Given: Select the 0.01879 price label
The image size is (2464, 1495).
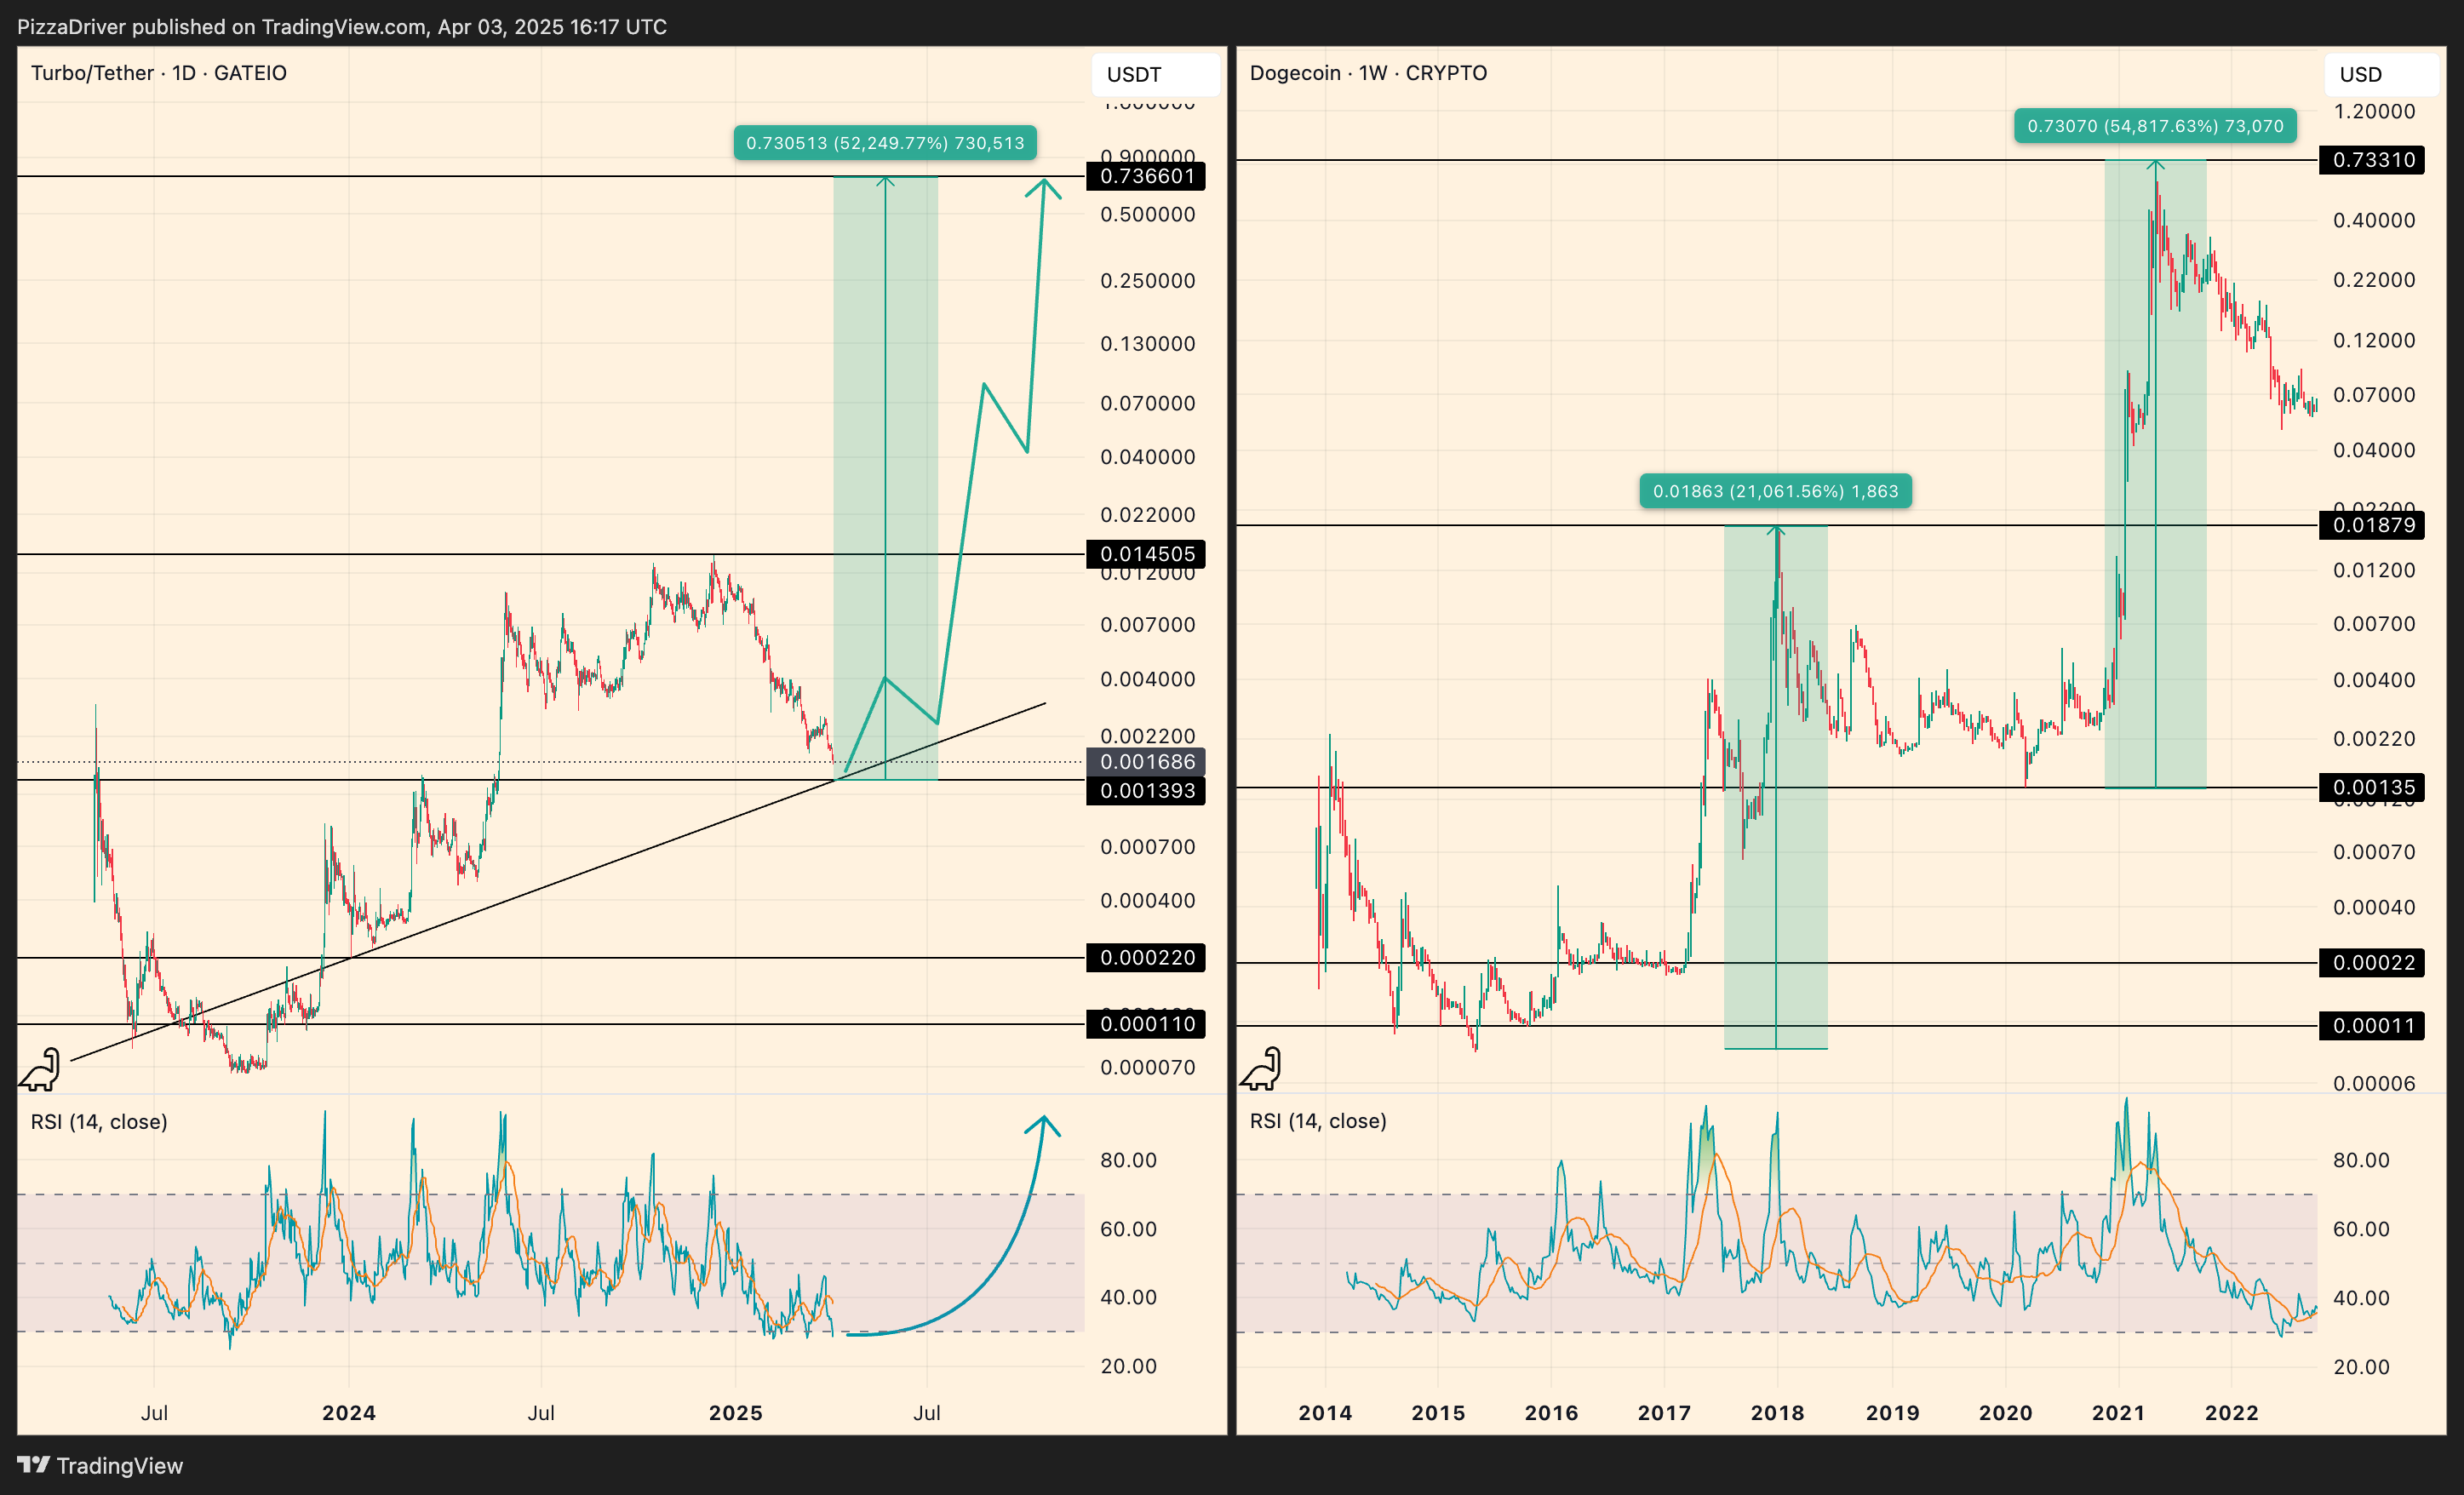Looking at the screenshot, I should [2372, 525].
